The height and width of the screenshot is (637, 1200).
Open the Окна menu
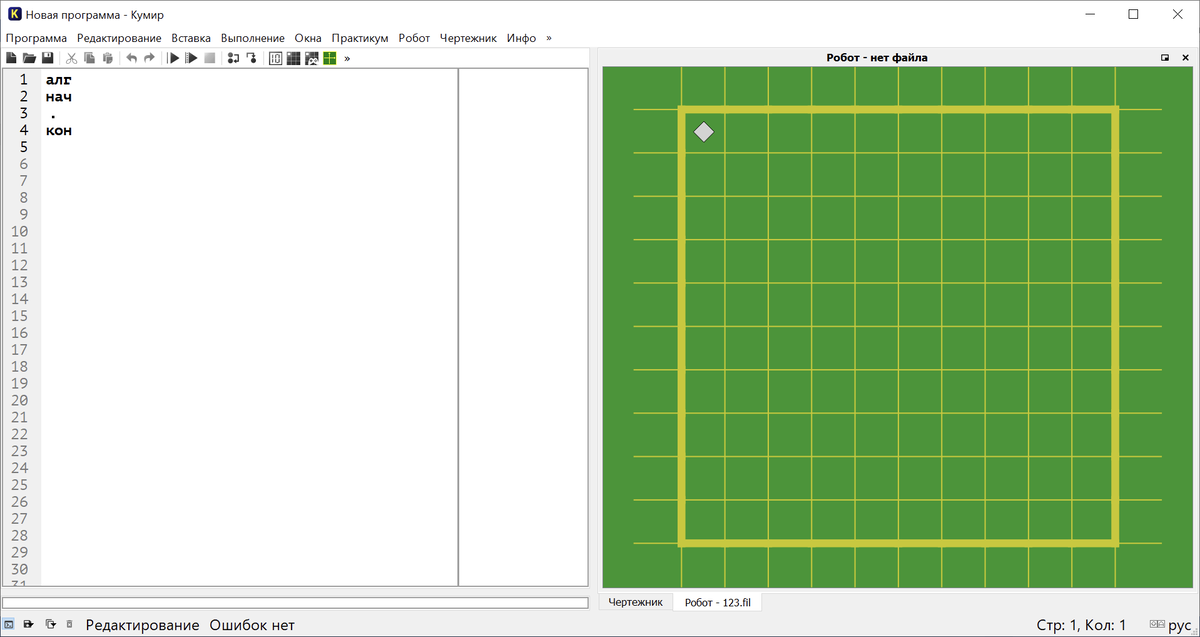pyautogui.click(x=309, y=38)
